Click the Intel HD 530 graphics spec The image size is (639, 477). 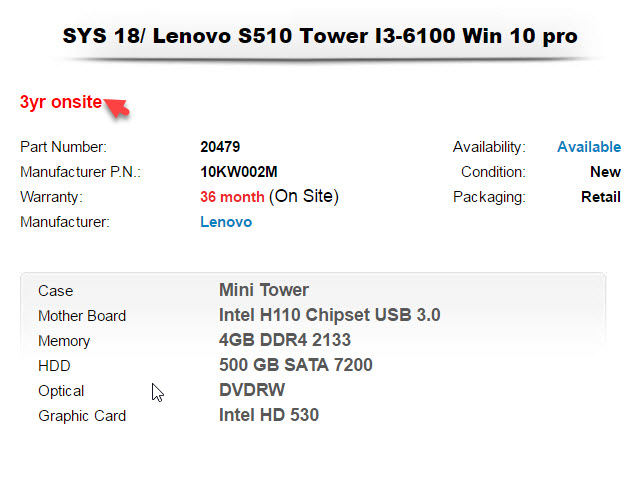(x=268, y=415)
